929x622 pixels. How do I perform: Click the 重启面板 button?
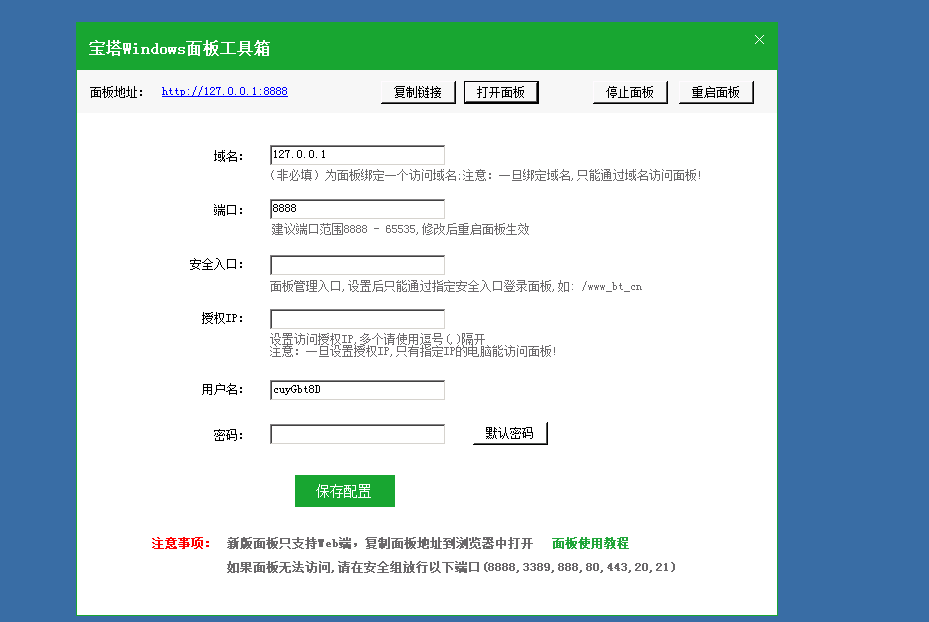716,92
